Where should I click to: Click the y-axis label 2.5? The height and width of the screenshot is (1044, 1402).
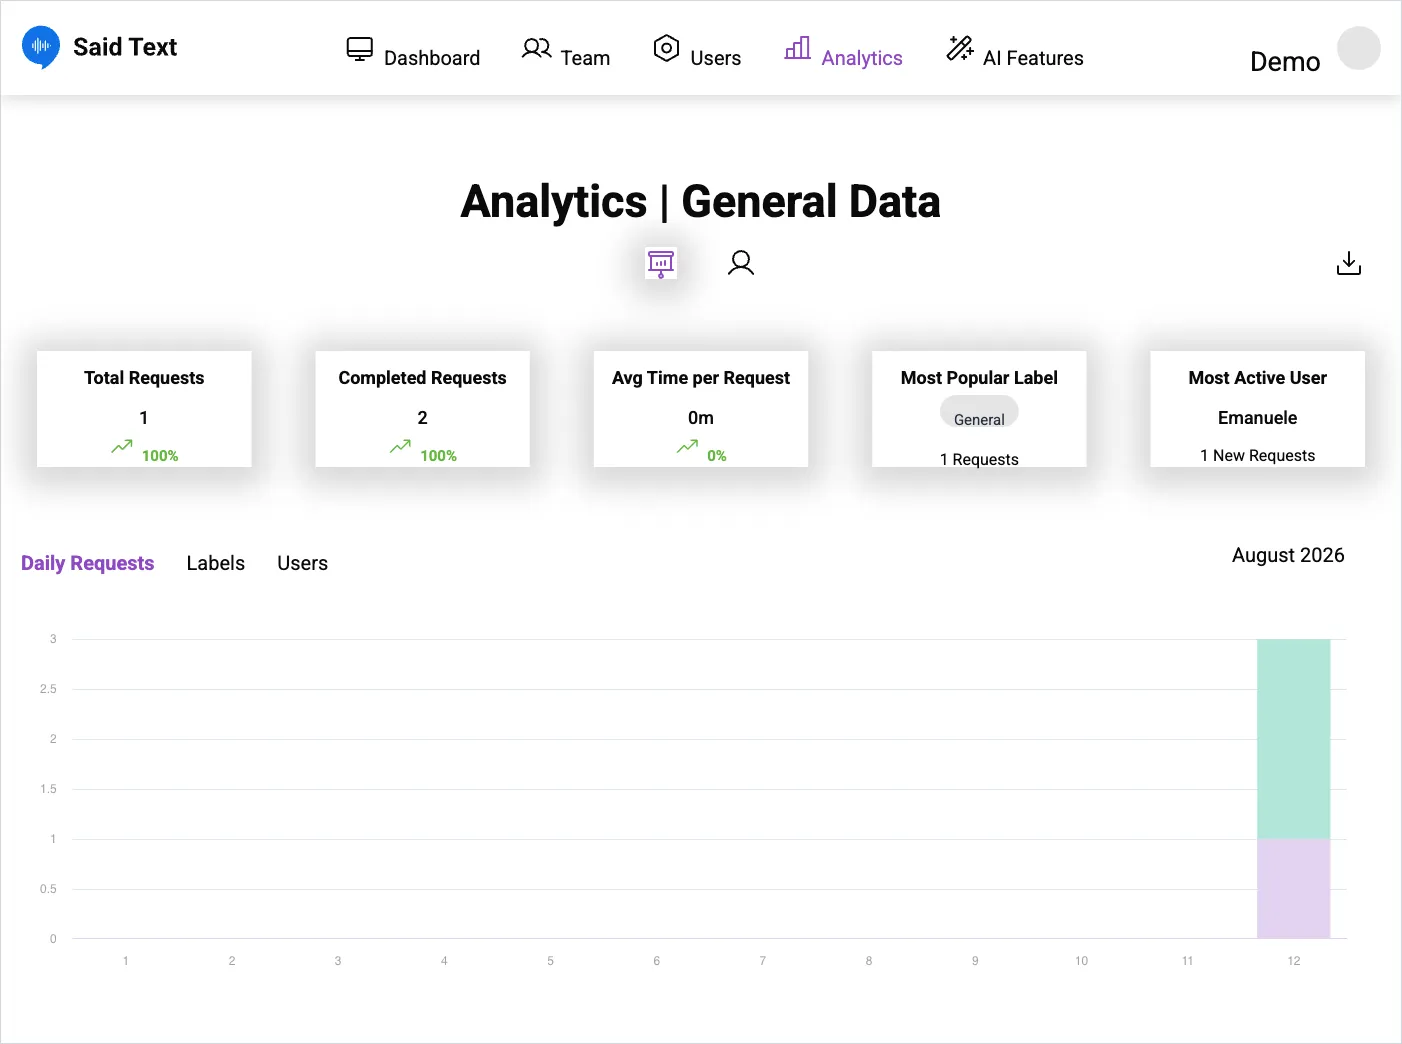(48, 689)
